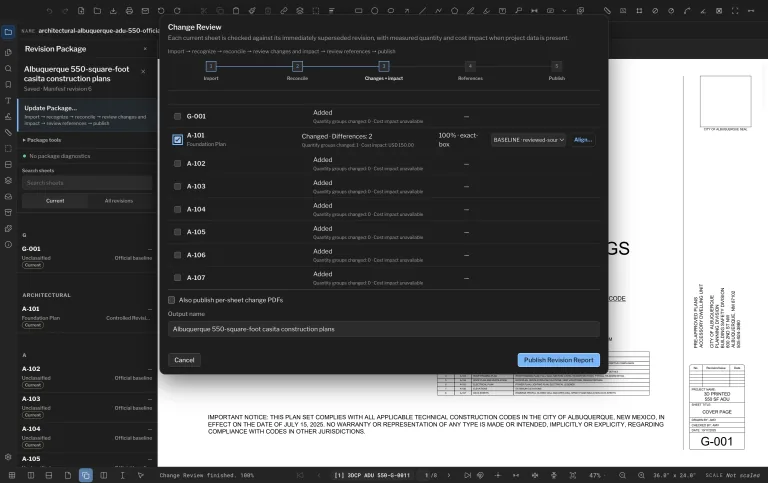
Task: Switch to the All revisions tab
Action: (x=119, y=201)
